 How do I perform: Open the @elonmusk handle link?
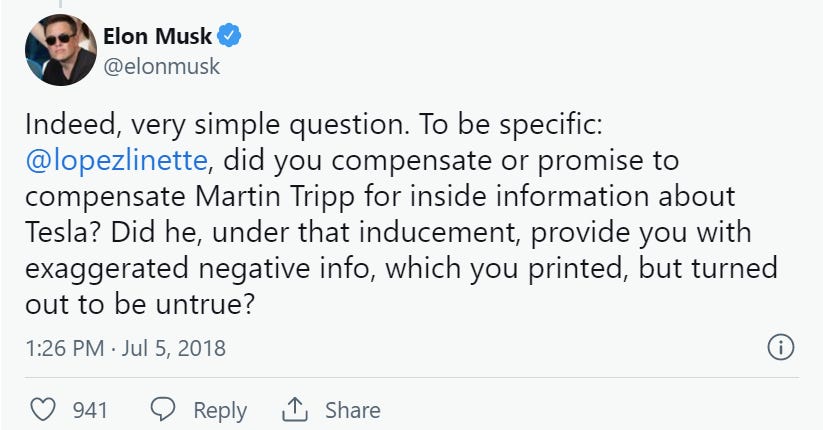(161, 66)
